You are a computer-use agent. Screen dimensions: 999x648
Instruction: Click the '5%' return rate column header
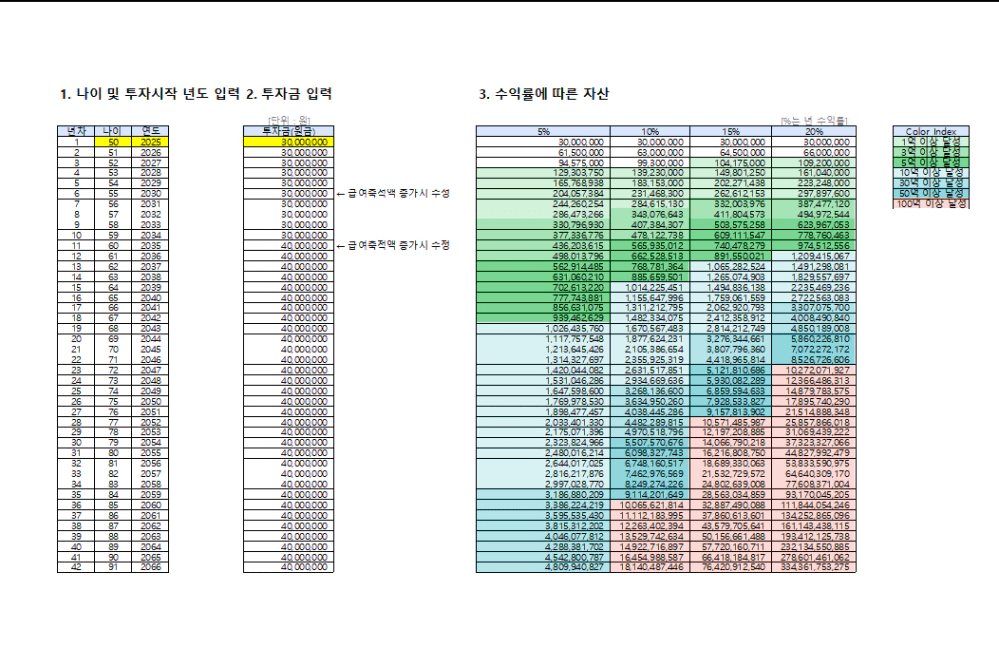point(543,131)
